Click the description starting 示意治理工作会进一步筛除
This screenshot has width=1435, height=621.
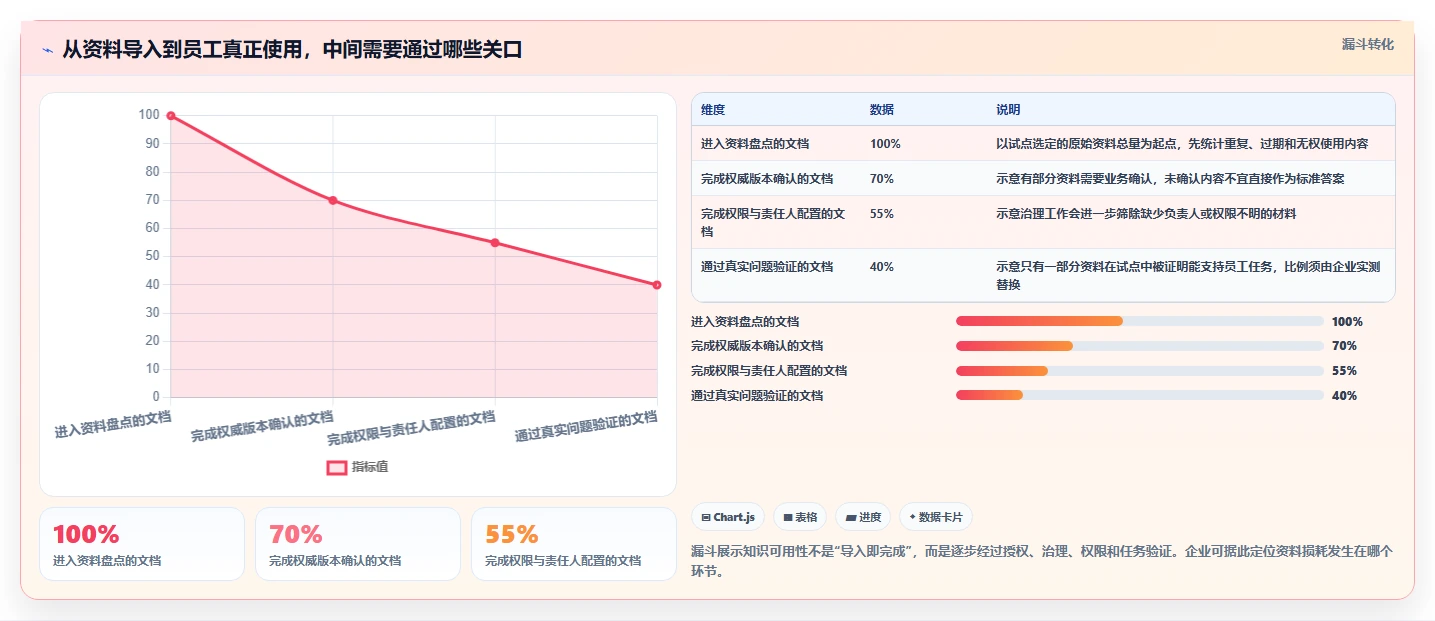(x=1146, y=214)
